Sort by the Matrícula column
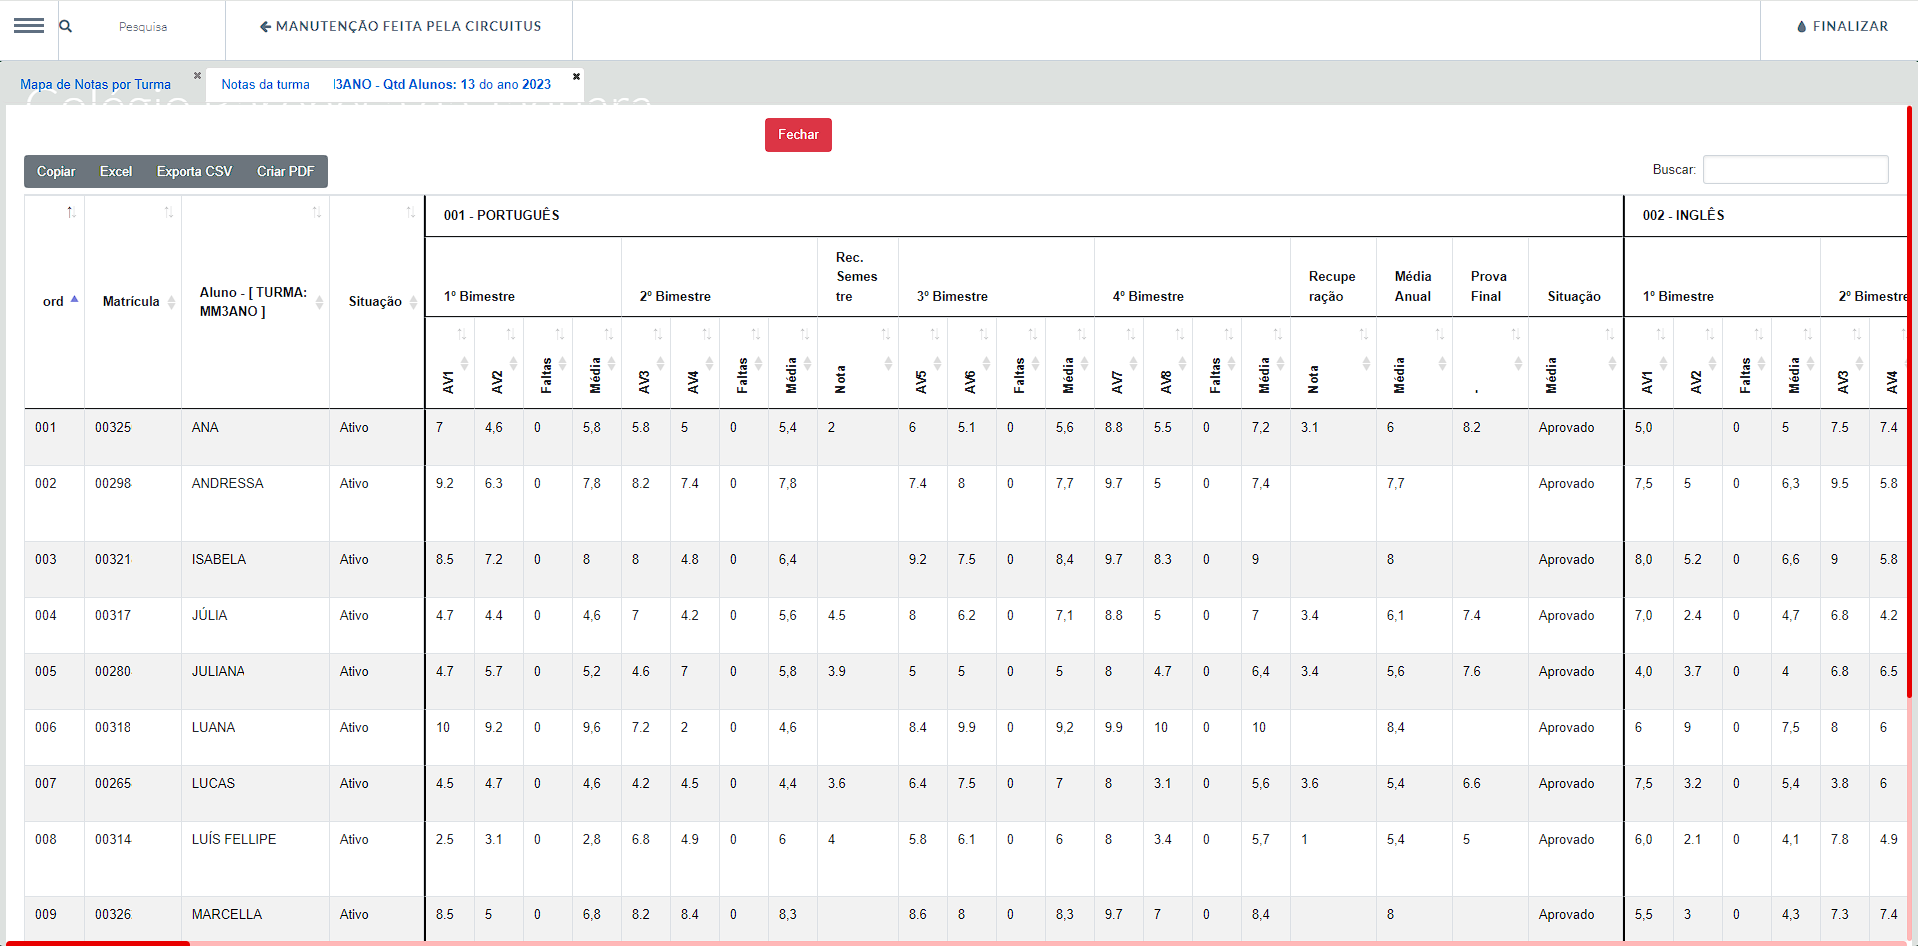This screenshot has height=946, width=1918. pyautogui.click(x=132, y=301)
